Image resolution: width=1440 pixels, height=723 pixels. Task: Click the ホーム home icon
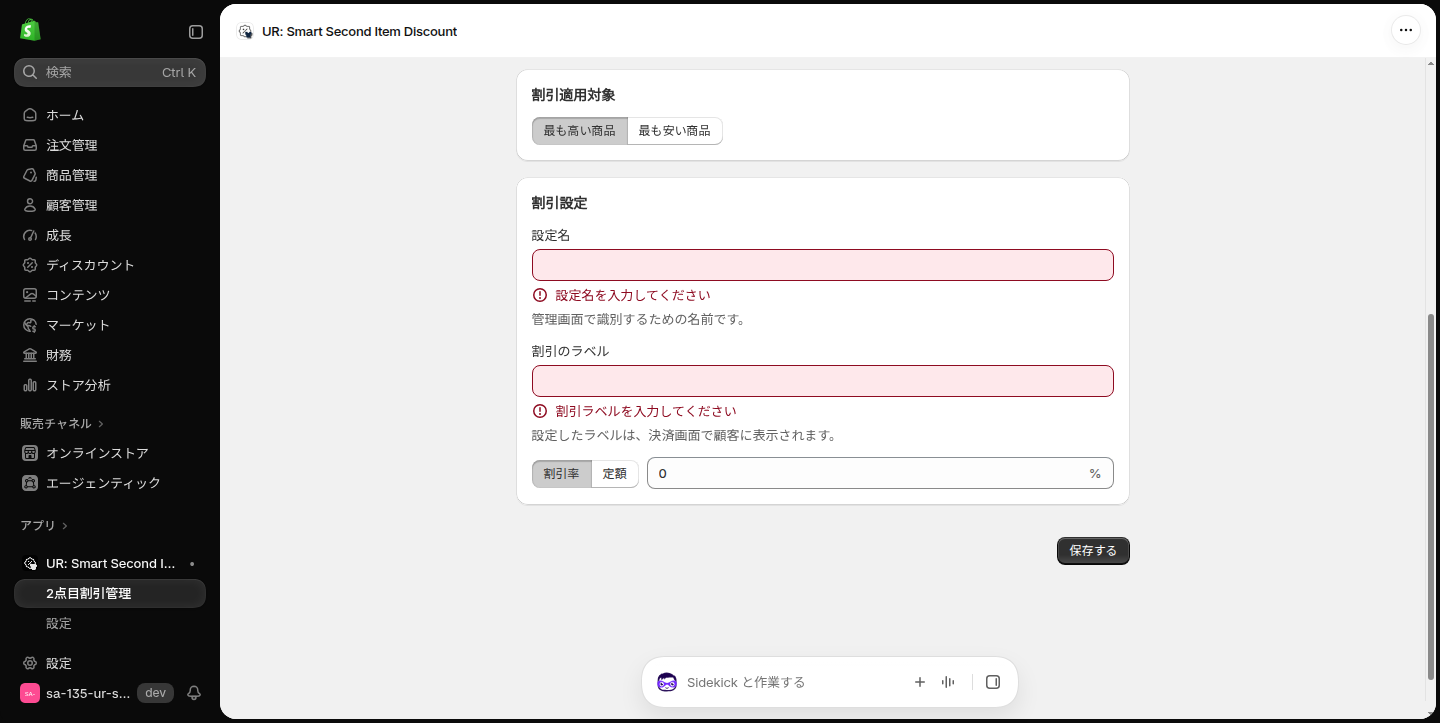tap(30, 115)
